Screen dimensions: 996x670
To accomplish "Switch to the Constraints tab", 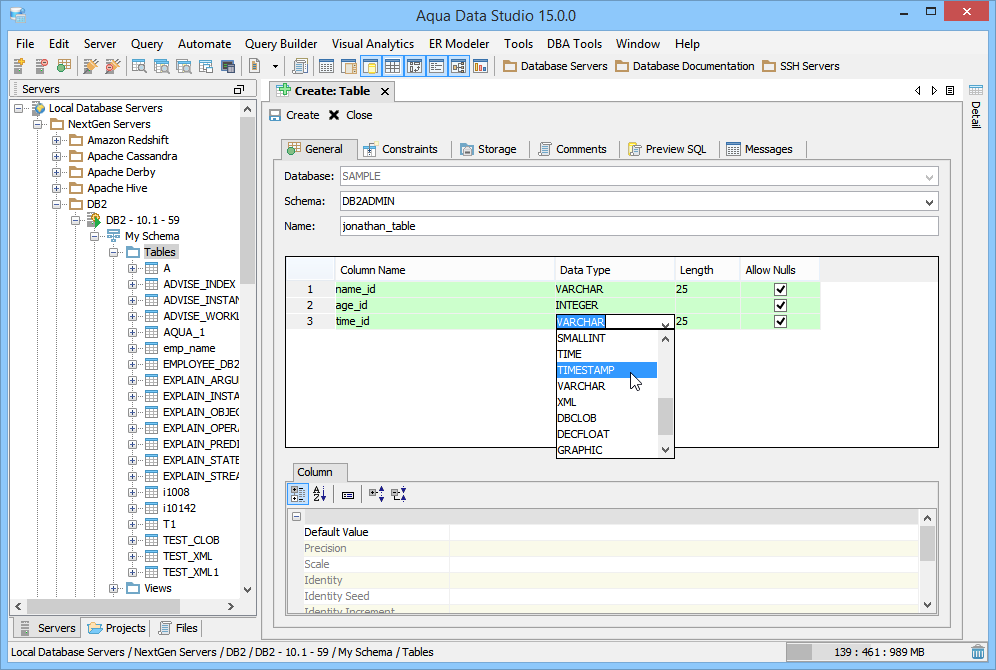I will tap(400, 150).
